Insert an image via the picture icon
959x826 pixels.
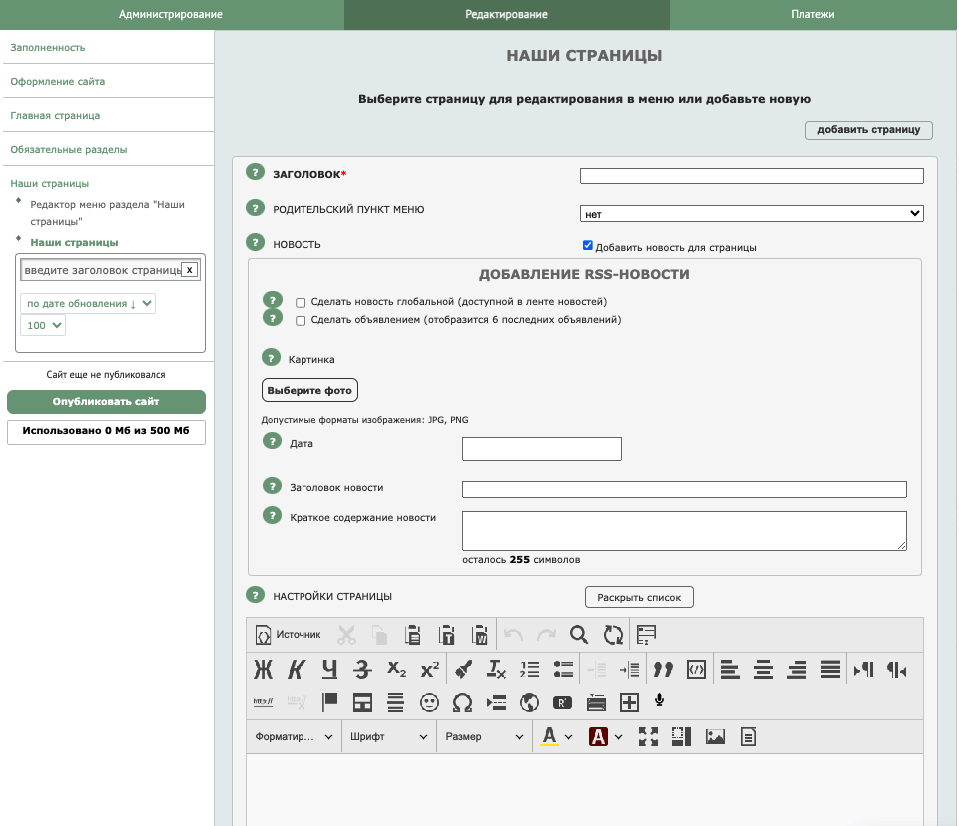coord(715,737)
